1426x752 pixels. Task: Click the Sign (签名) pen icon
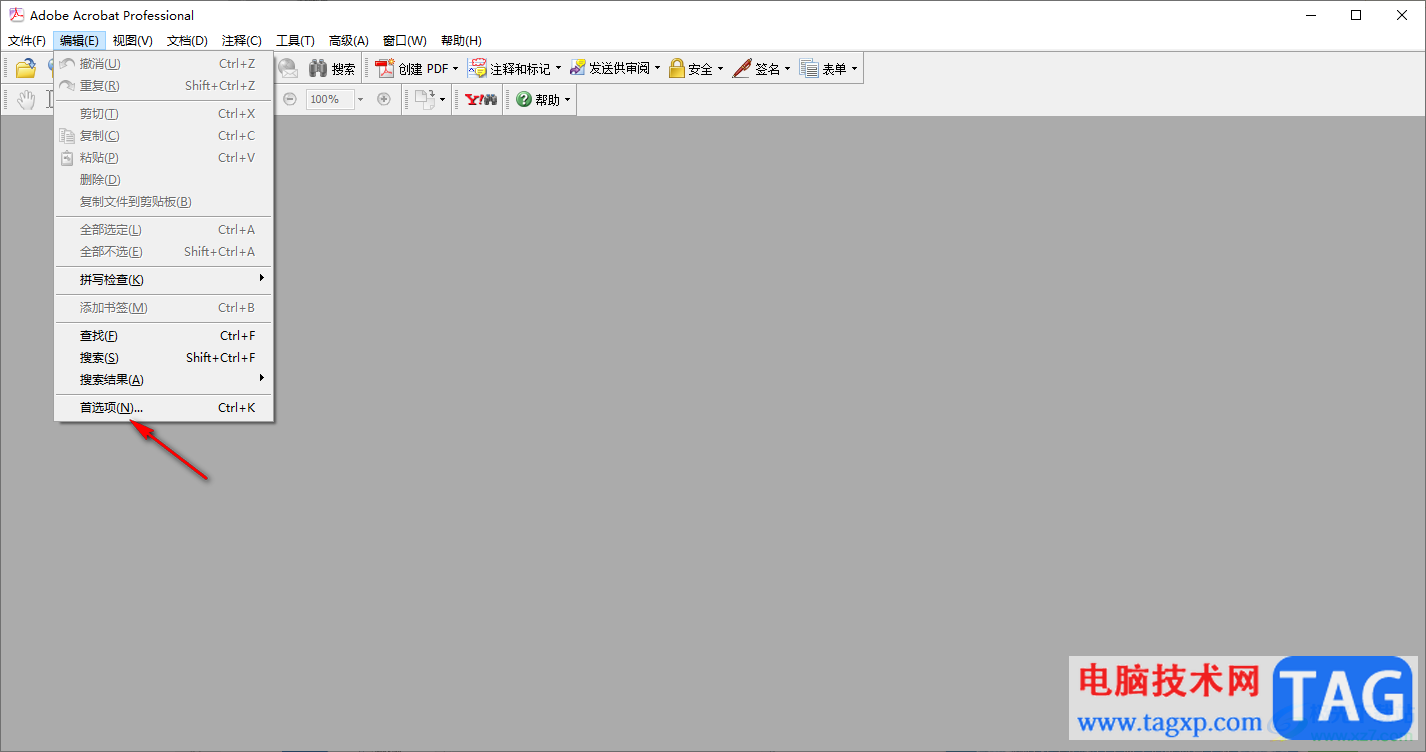point(742,69)
